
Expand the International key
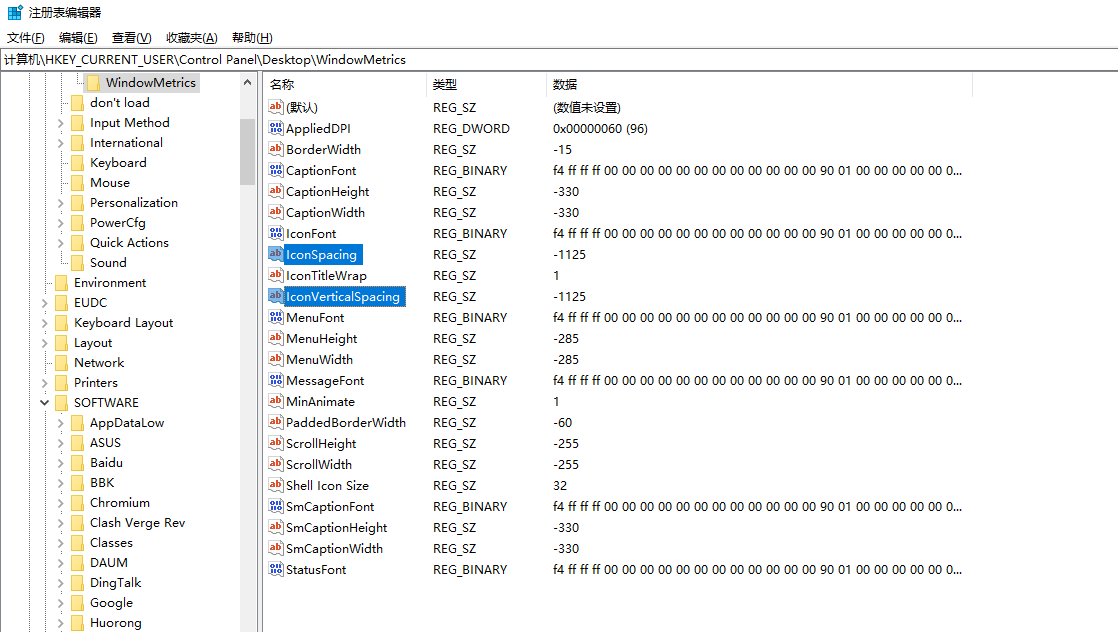[61, 143]
